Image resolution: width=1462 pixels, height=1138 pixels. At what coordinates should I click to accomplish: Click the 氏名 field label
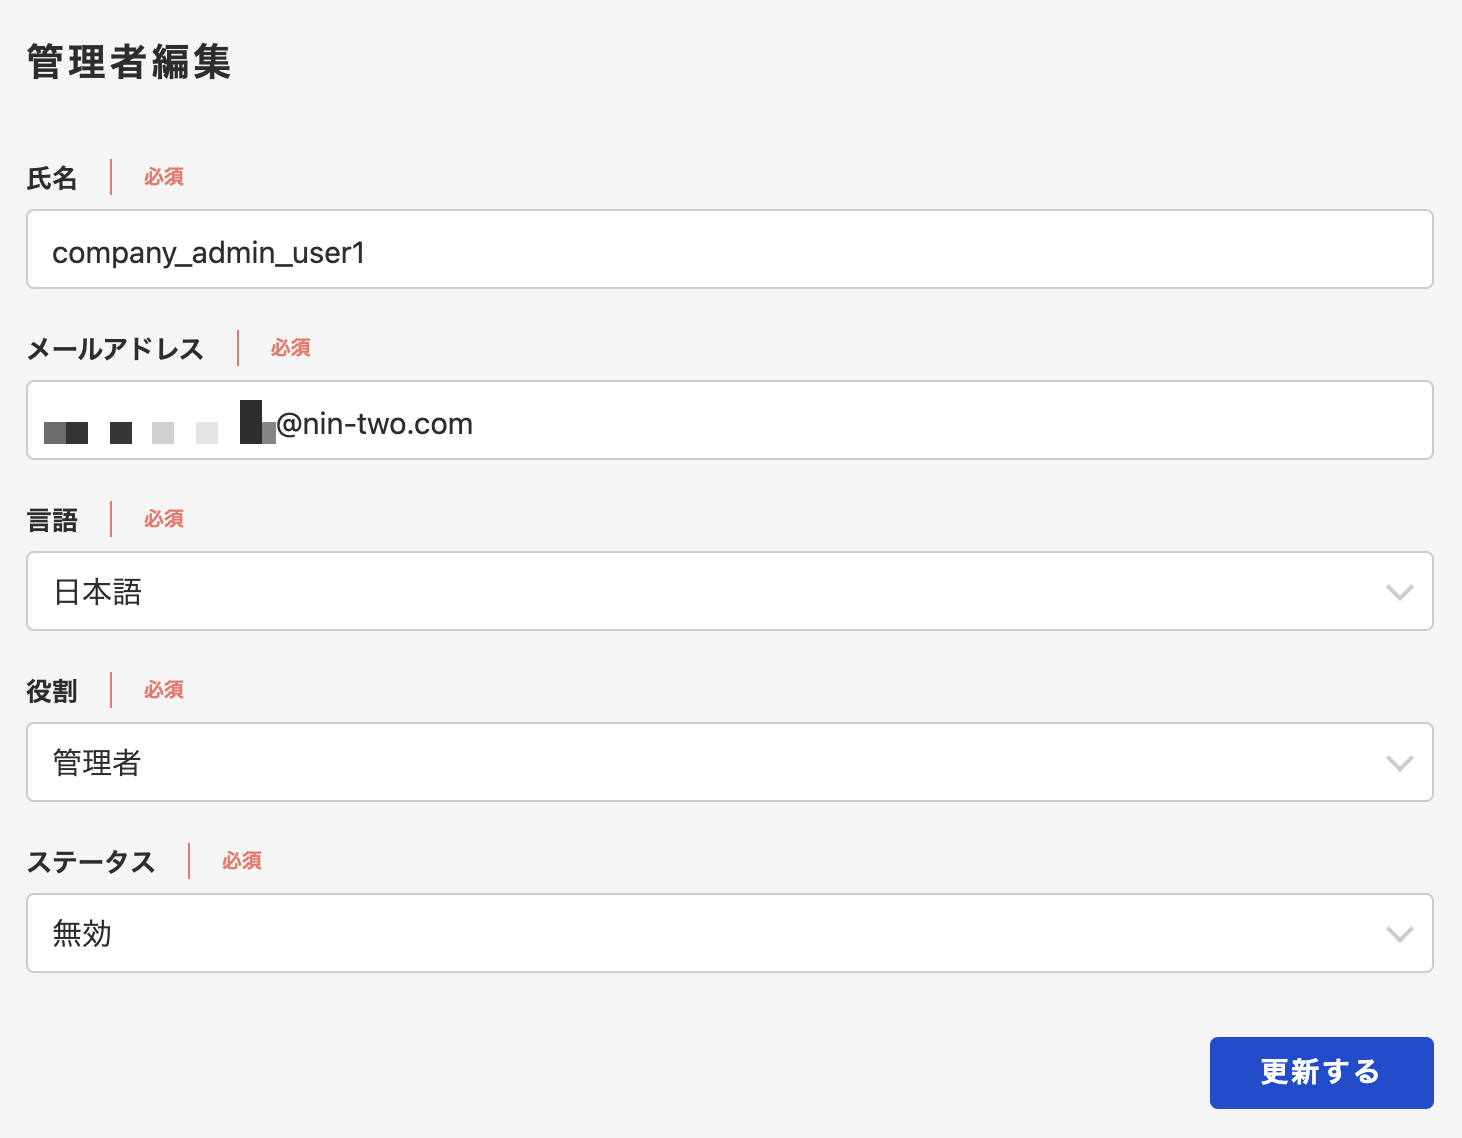pyautogui.click(x=52, y=178)
